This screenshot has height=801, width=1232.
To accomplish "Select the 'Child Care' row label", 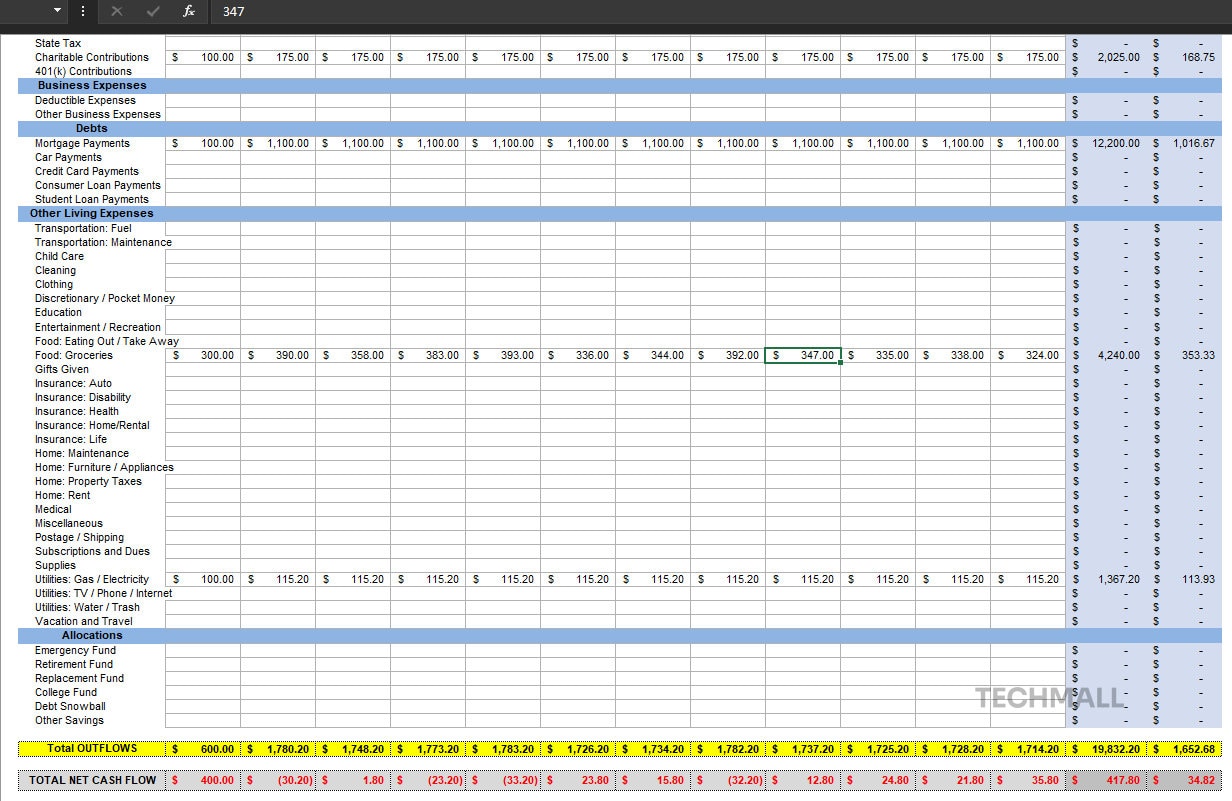I will [59, 256].
